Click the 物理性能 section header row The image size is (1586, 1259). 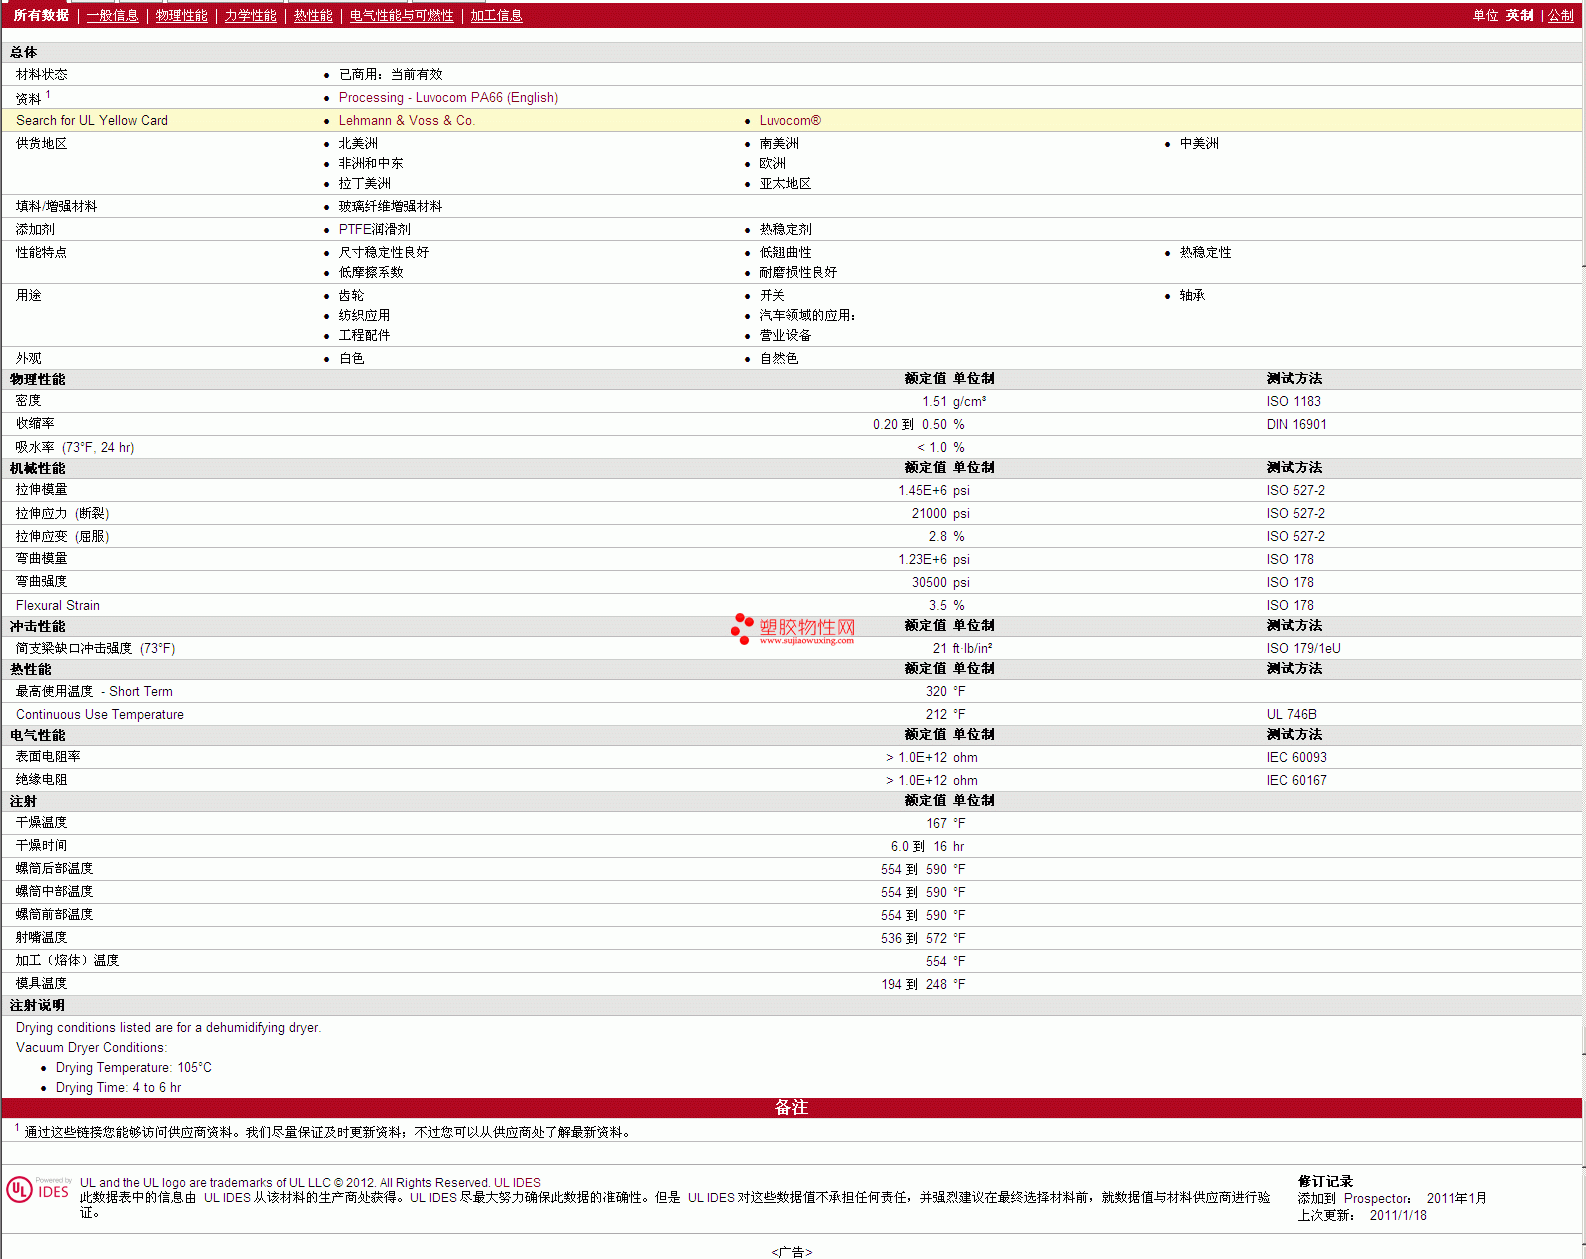point(38,380)
